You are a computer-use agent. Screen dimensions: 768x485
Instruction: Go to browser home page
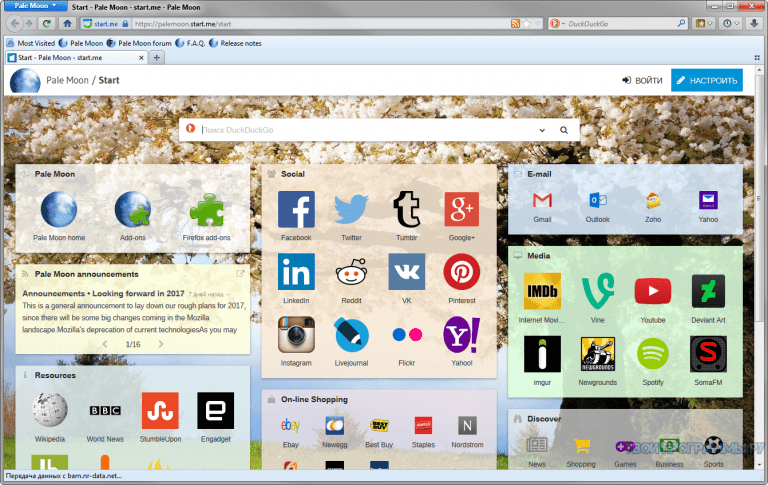tap(67, 24)
